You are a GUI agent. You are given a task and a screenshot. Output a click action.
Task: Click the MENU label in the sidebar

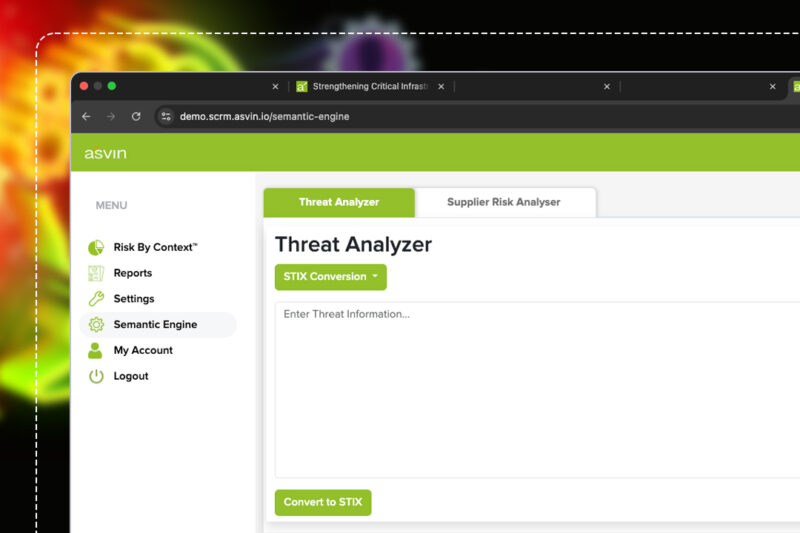[111, 206]
